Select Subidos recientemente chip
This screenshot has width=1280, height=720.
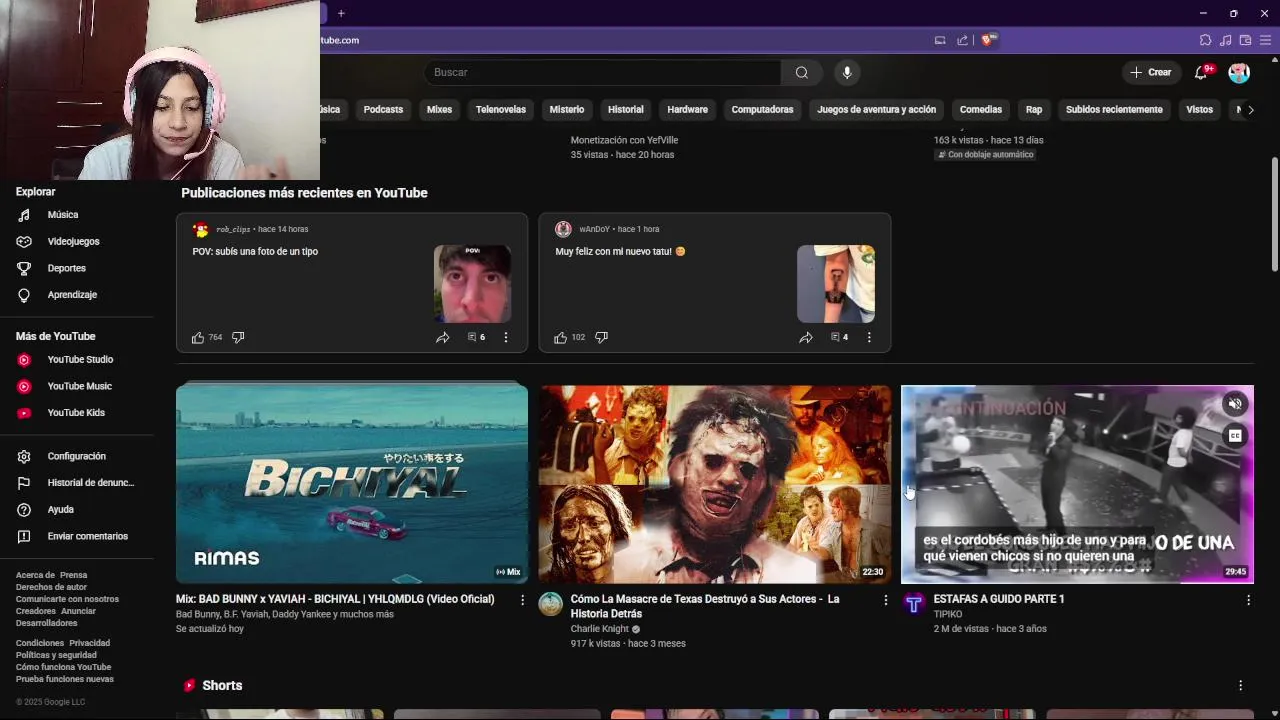pyautogui.click(x=1114, y=109)
